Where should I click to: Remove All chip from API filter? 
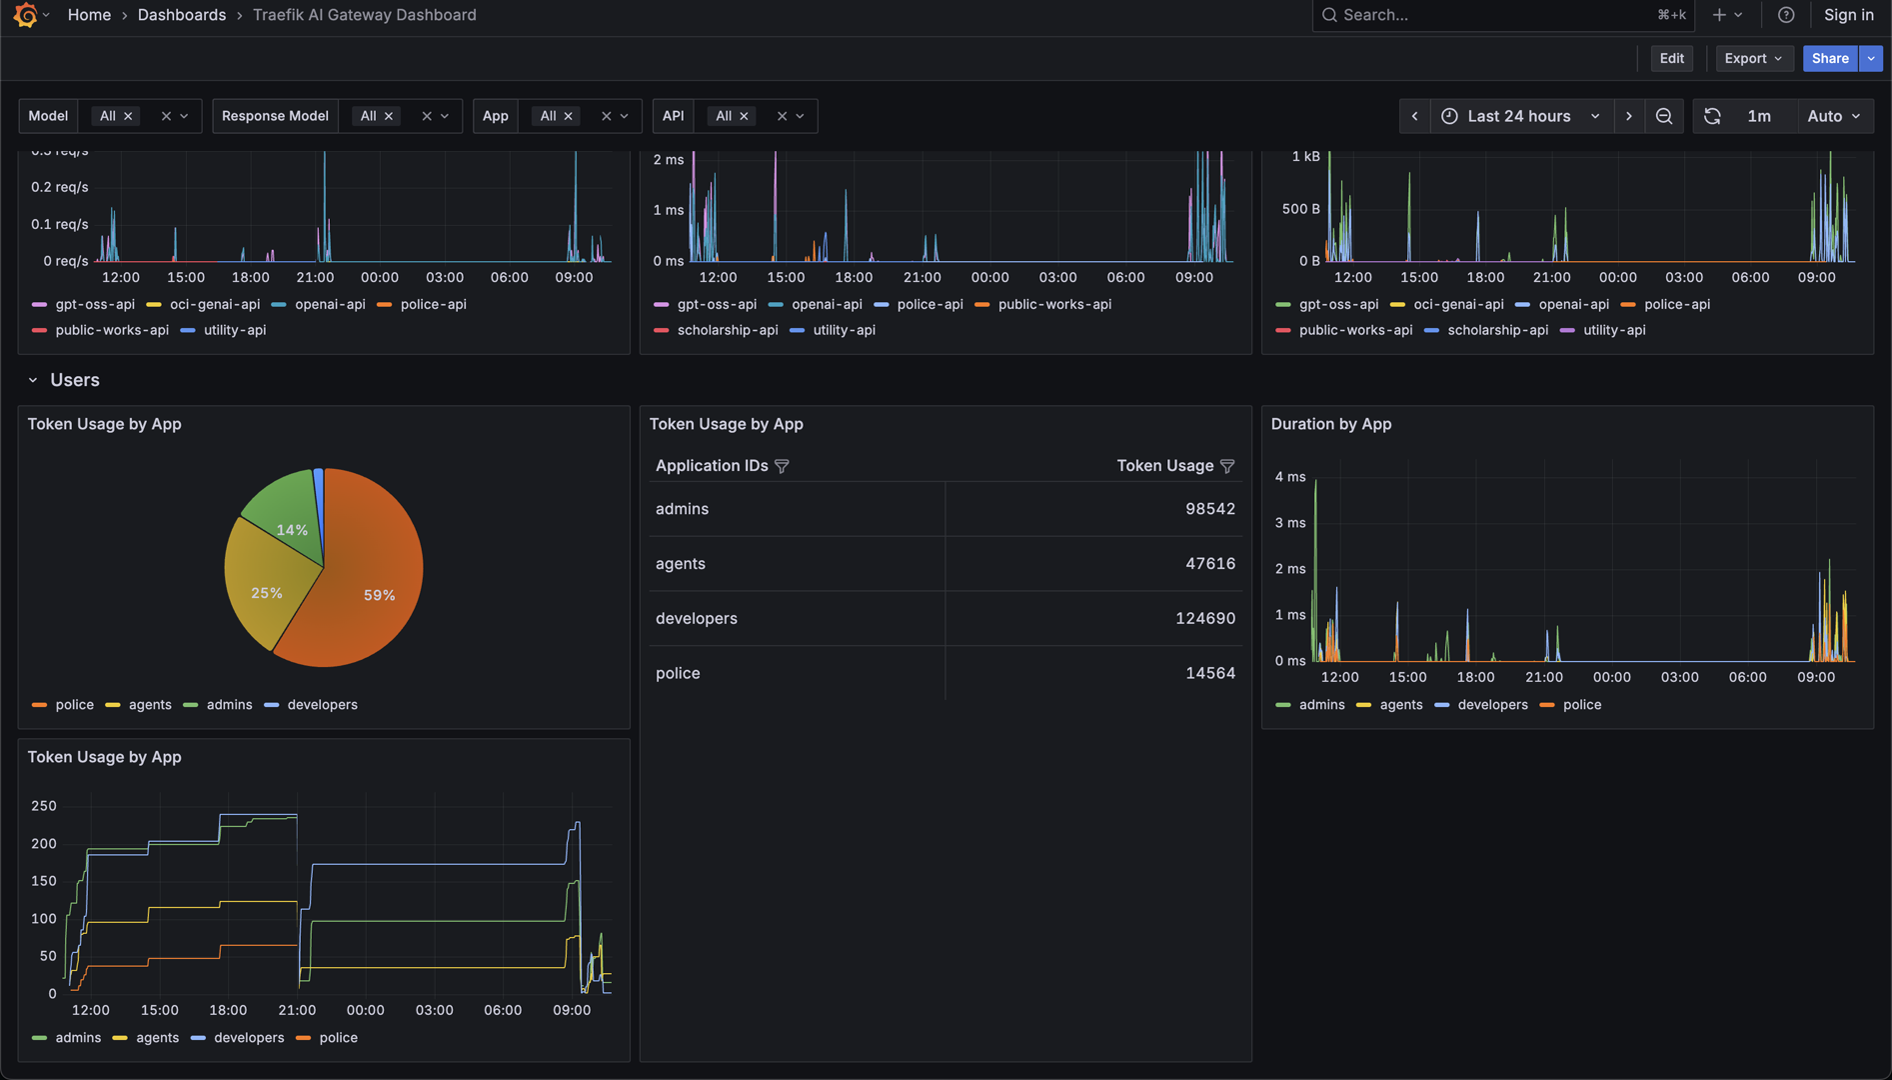[x=744, y=116]
